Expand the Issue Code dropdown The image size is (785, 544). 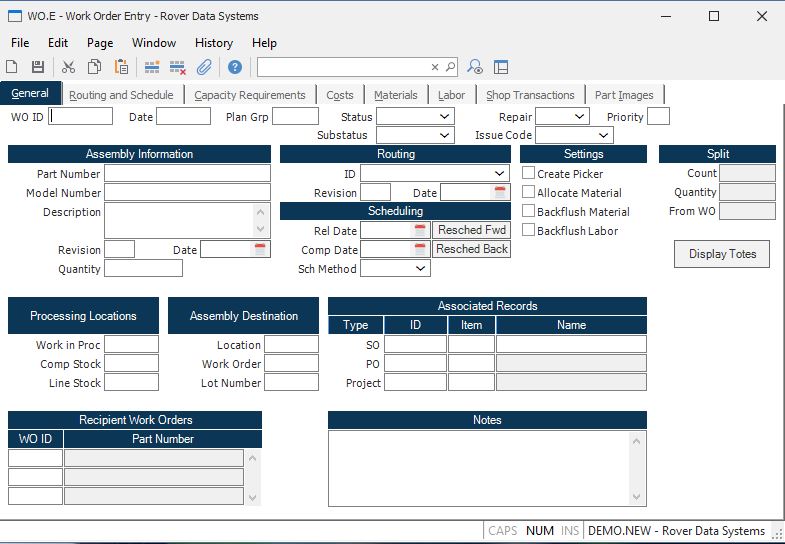coord(603,136)
